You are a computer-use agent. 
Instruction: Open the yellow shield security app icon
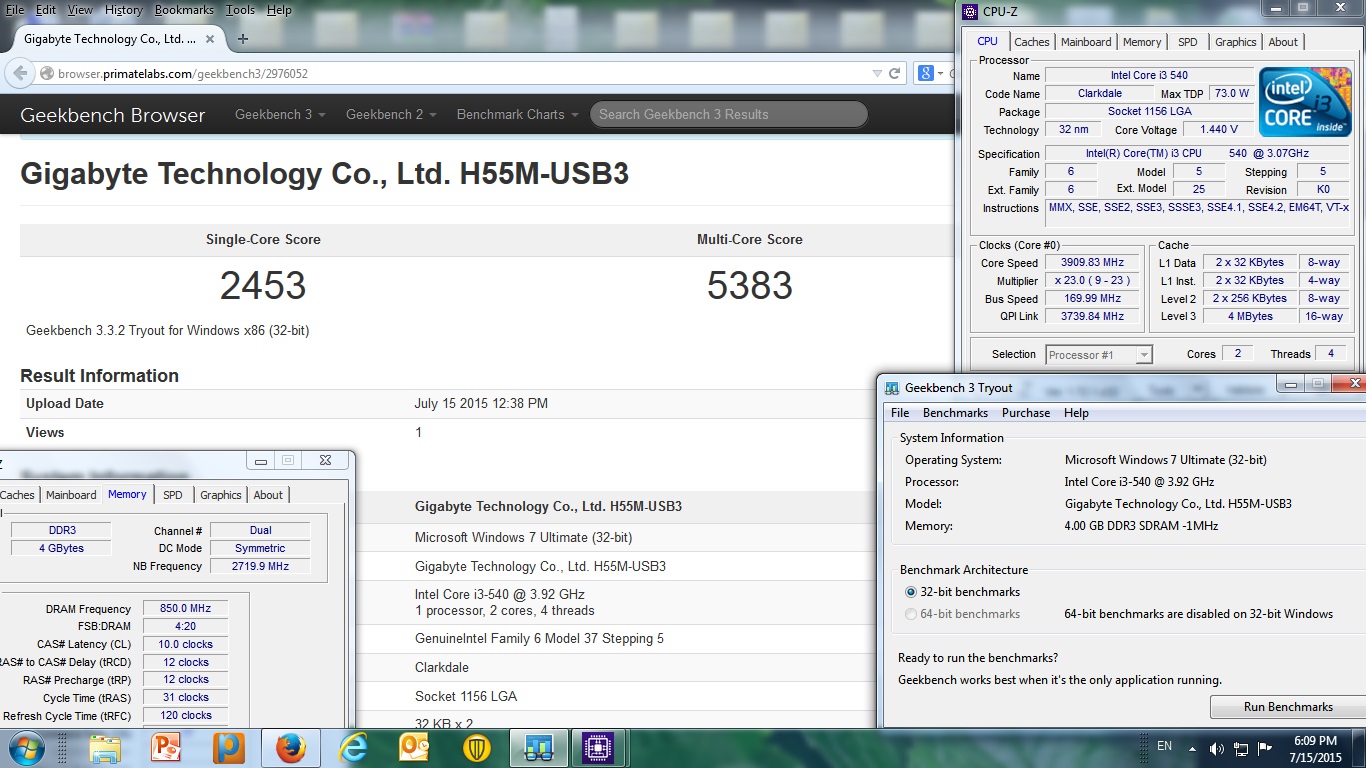476,748
